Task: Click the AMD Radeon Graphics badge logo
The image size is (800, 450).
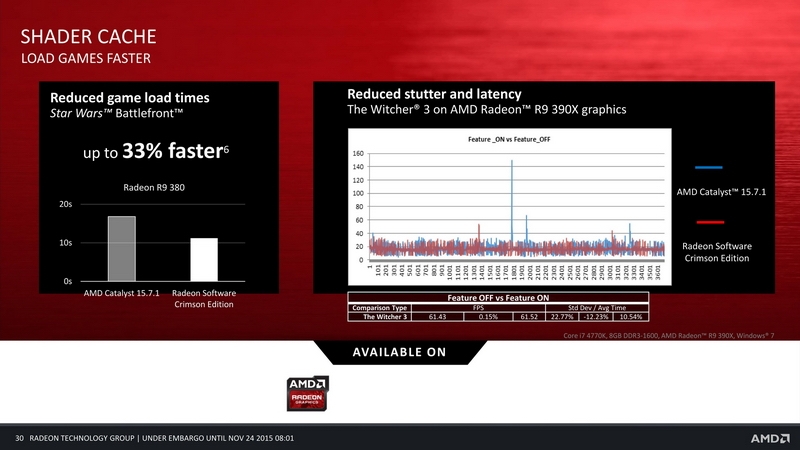Action: click(308, 393)
